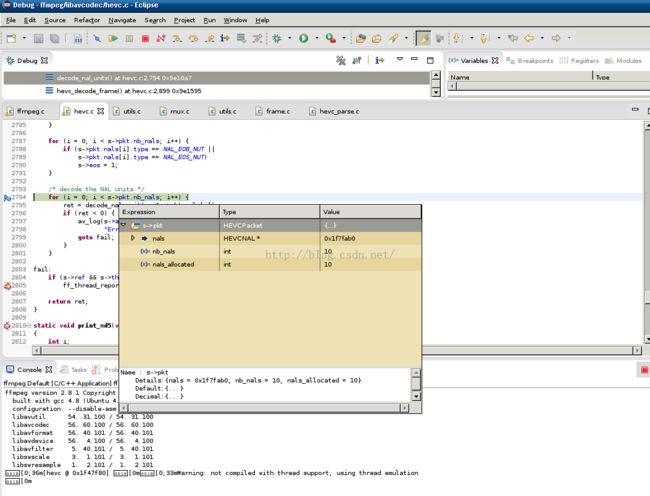Screen dimensions: 650x496
Task: Open the Refactor menu
Action: pos(87,20)
